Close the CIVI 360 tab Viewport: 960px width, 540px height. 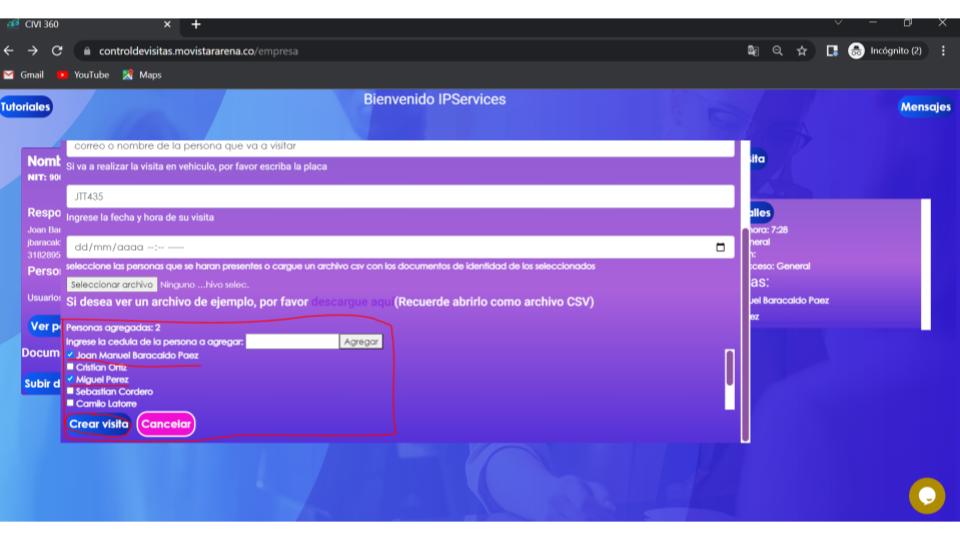pyautogui.click(x=167, y=24)
